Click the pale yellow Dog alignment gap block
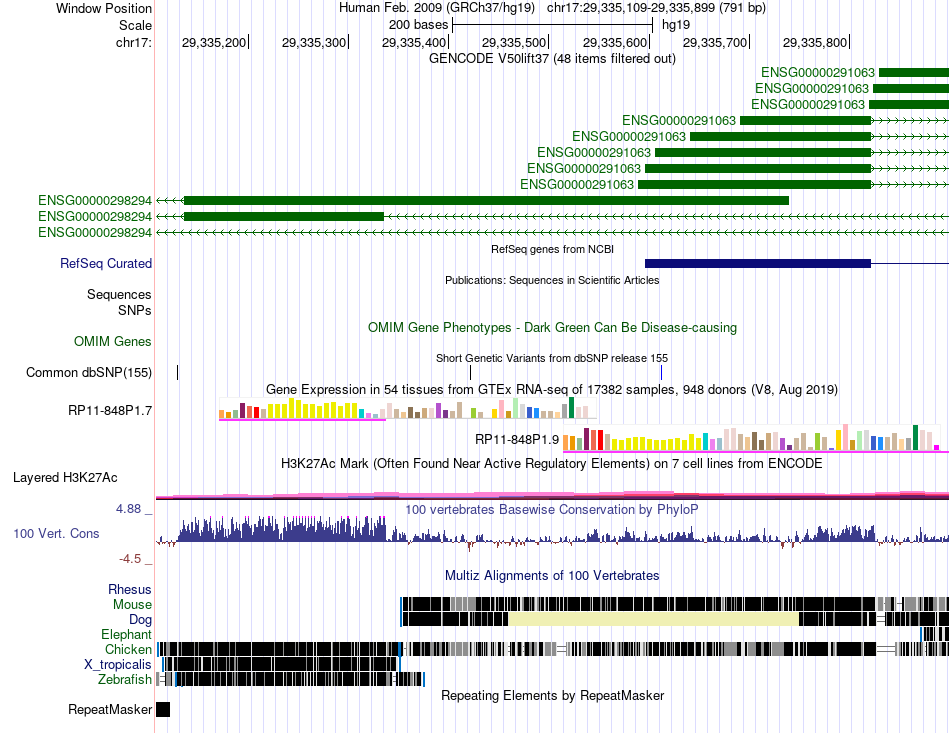950x733 pixels. click(x=653, y=619)
